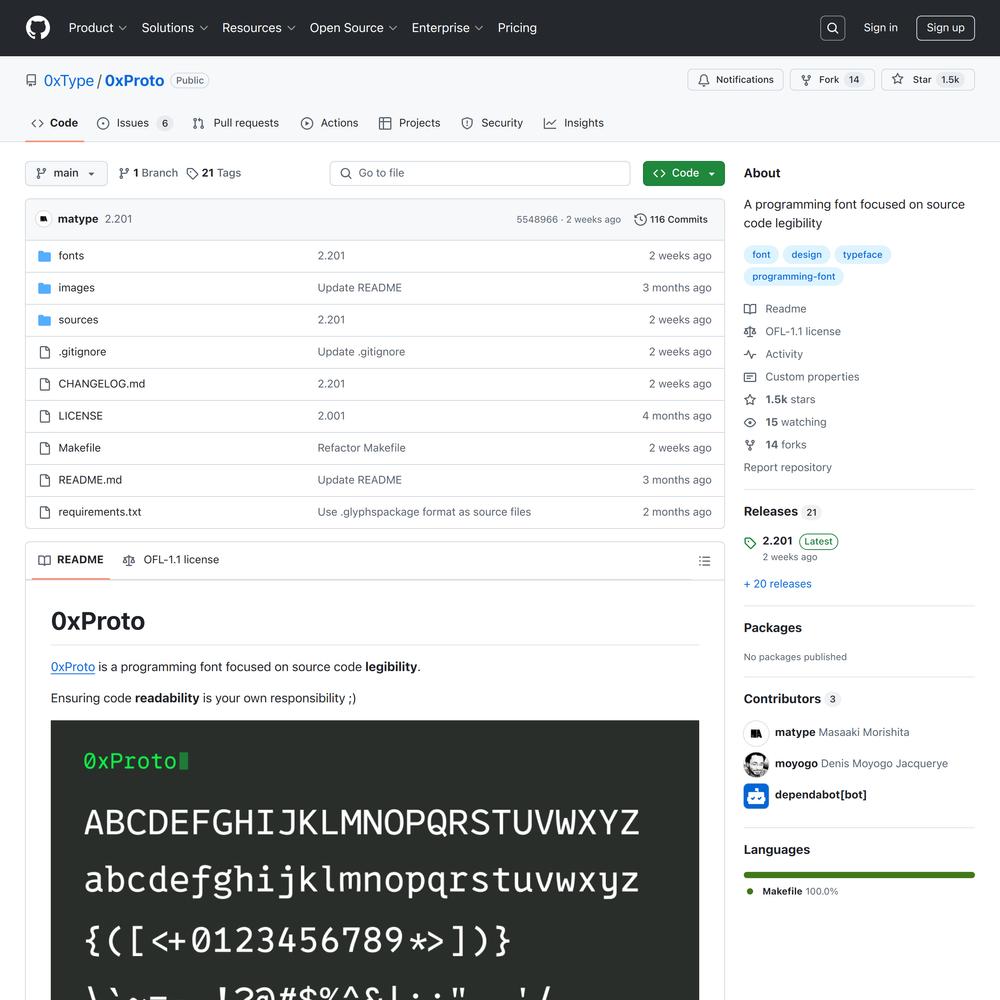This screenshot has height=1000, width=1000.
Task: Select the README tab
Action: 71,560
